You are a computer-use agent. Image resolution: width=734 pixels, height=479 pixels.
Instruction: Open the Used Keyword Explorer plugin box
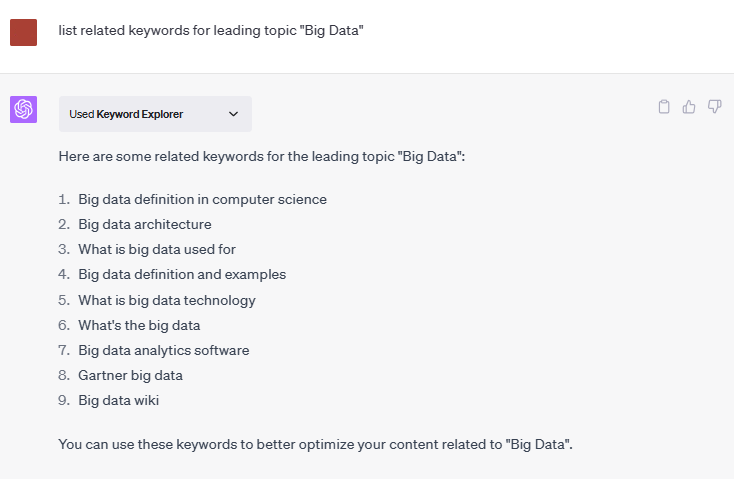(x=155, y=114)
